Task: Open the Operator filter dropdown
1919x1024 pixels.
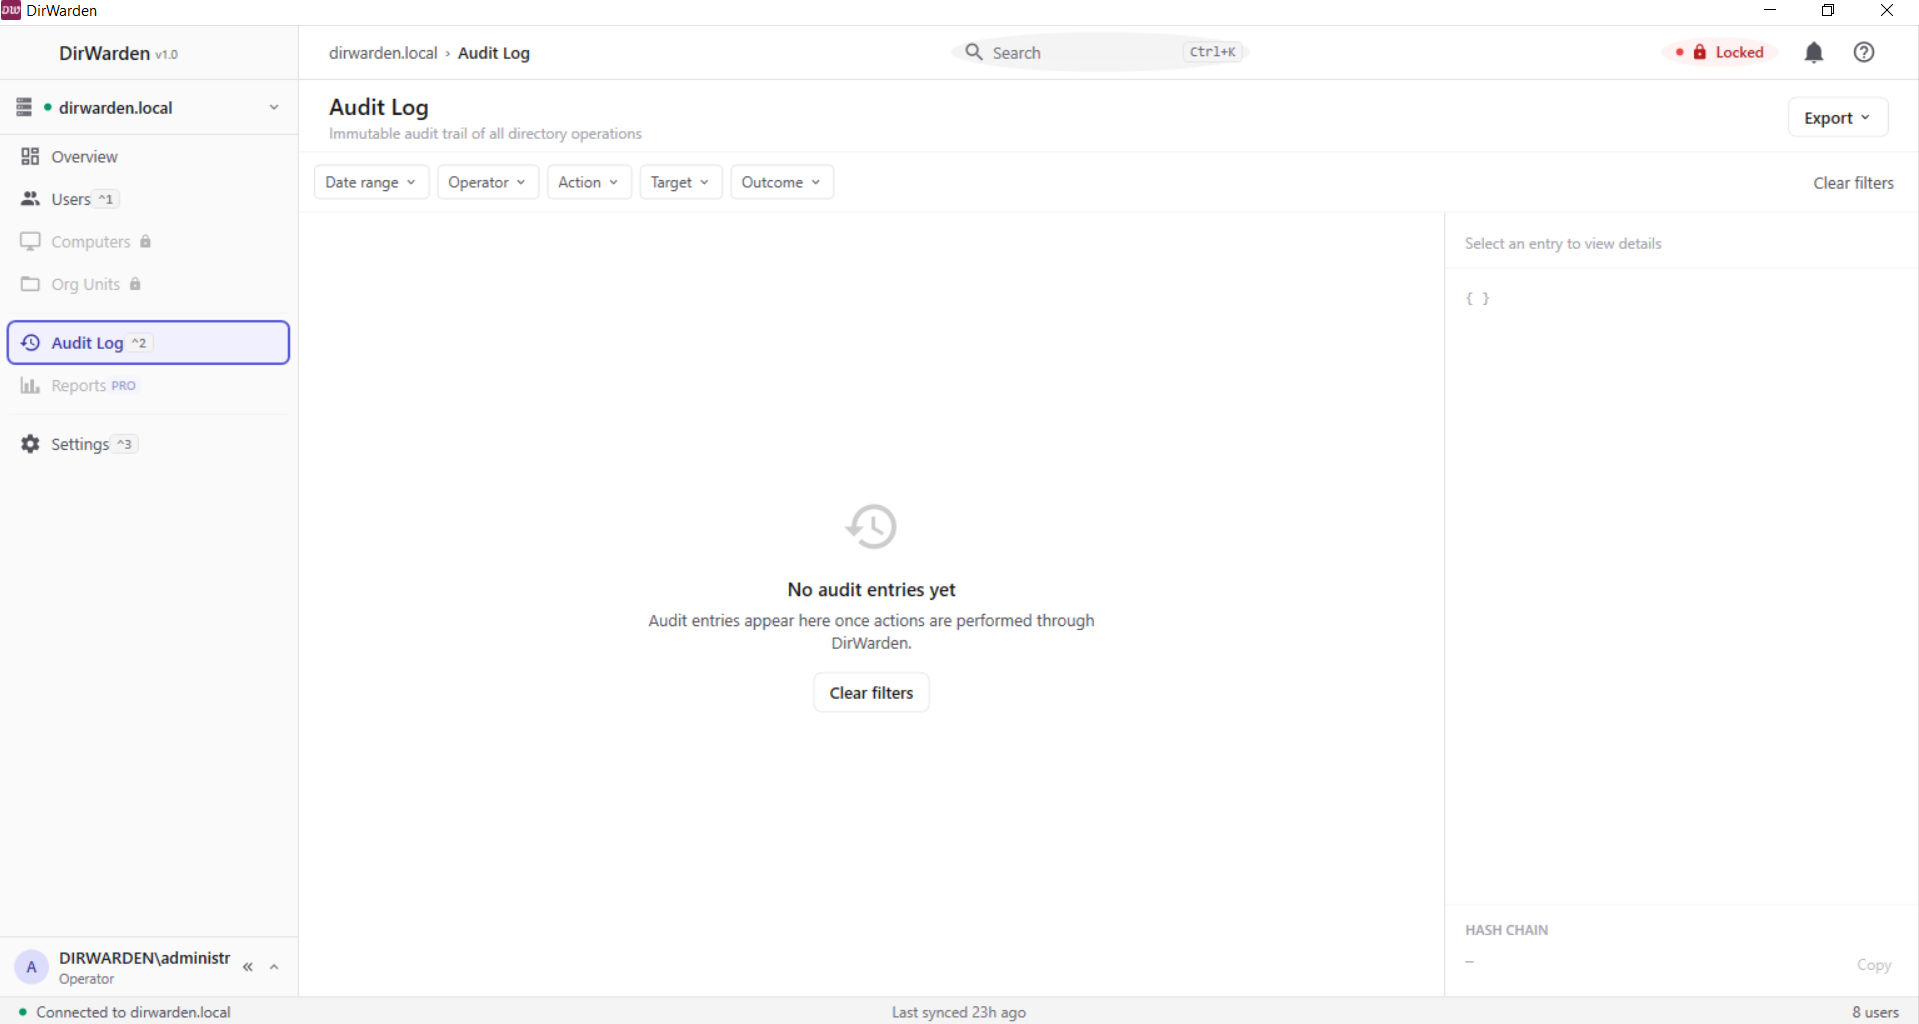Action: pos(488,182)
